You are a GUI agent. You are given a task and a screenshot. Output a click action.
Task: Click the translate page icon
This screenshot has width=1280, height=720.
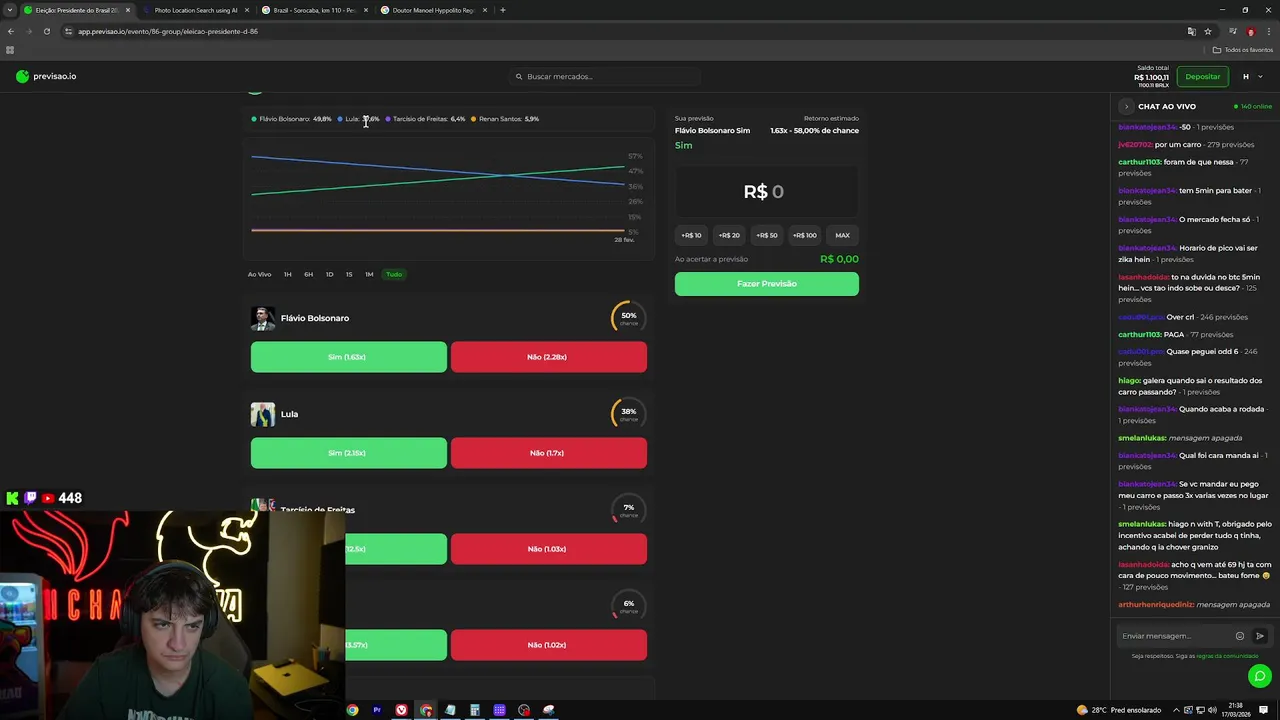[1191, 31]
